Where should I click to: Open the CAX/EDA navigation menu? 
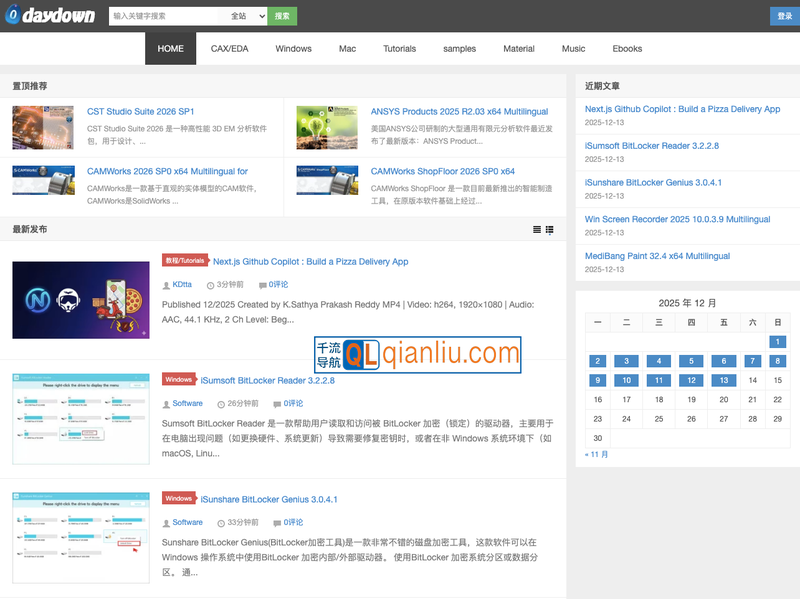click(x=229, y=49)
